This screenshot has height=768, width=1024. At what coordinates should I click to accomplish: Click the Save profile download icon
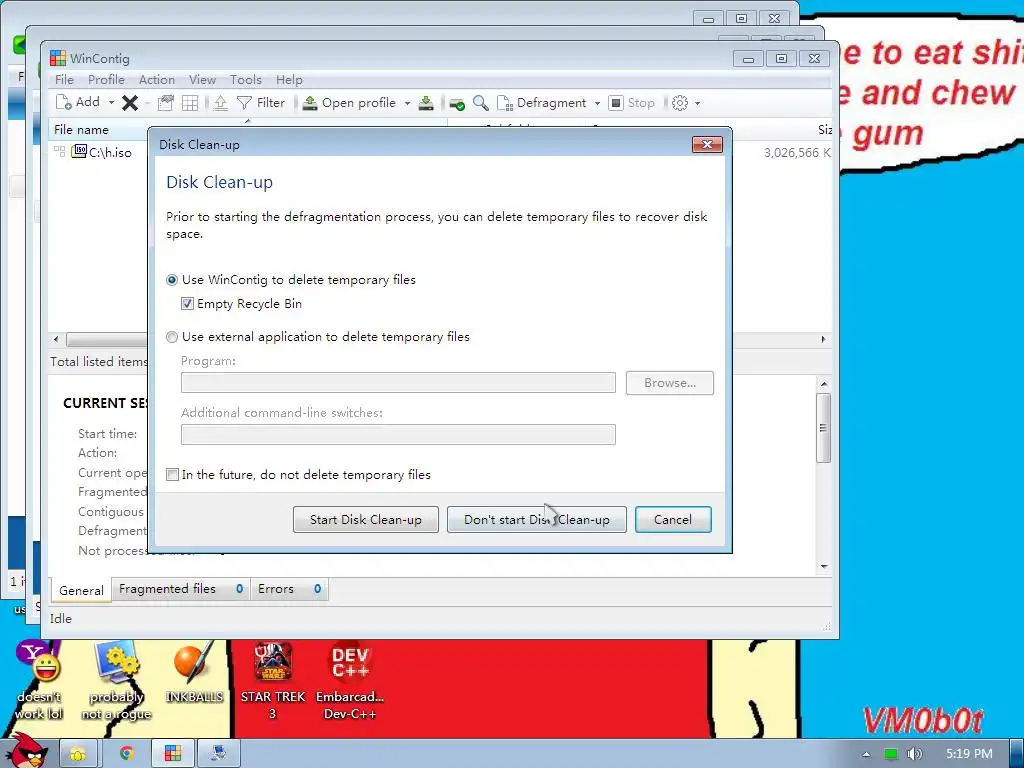pos(426,103)
